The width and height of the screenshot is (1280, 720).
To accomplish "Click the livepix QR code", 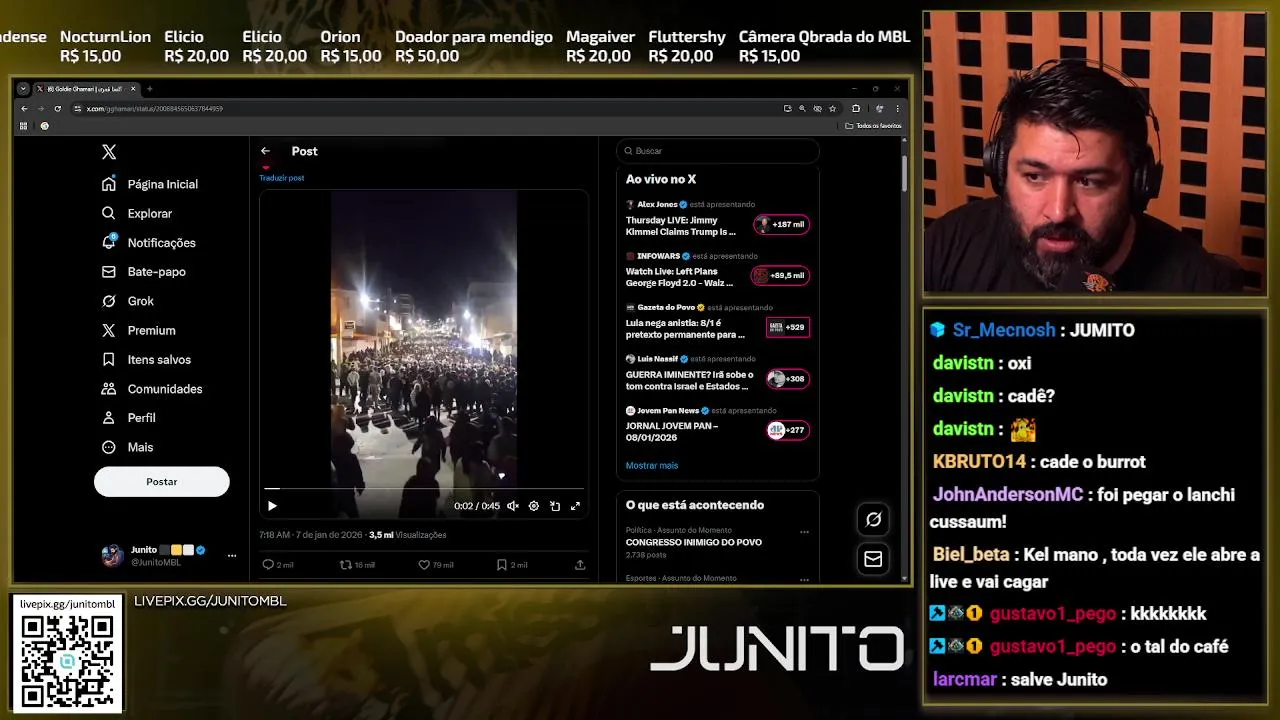I will [x=67, y=662].
